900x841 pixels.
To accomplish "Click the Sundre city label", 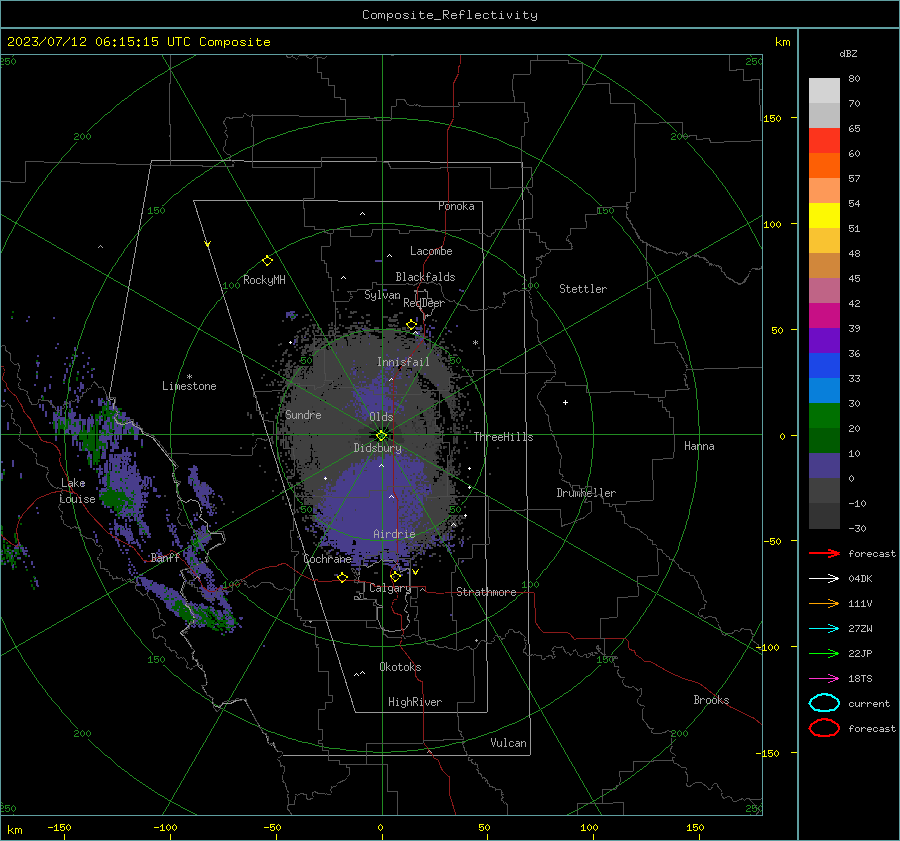I will 303,414.
